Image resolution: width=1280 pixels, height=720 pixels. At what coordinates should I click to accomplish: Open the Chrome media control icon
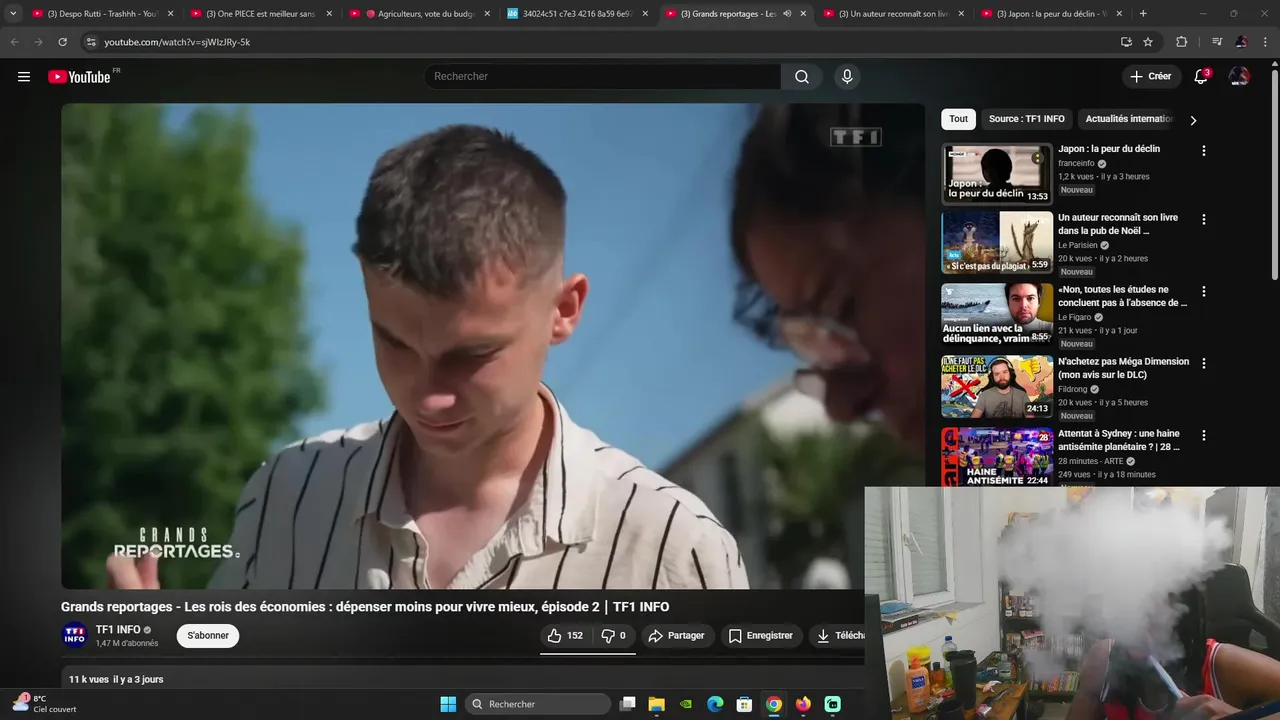point(1217,42)
